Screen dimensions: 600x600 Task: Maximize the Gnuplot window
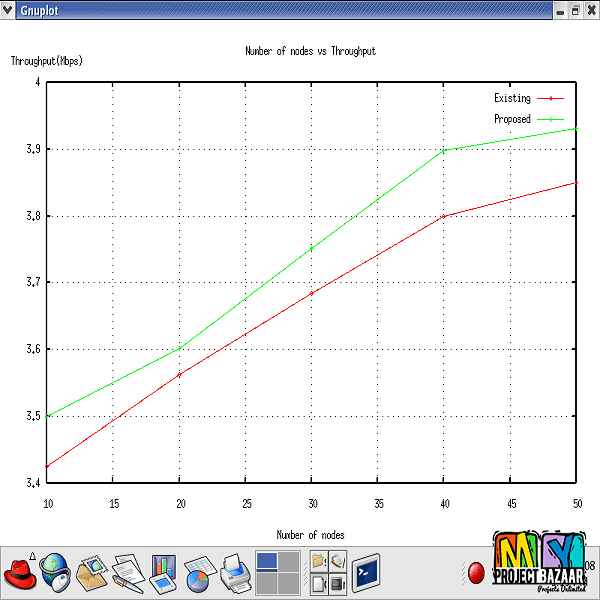575,9
